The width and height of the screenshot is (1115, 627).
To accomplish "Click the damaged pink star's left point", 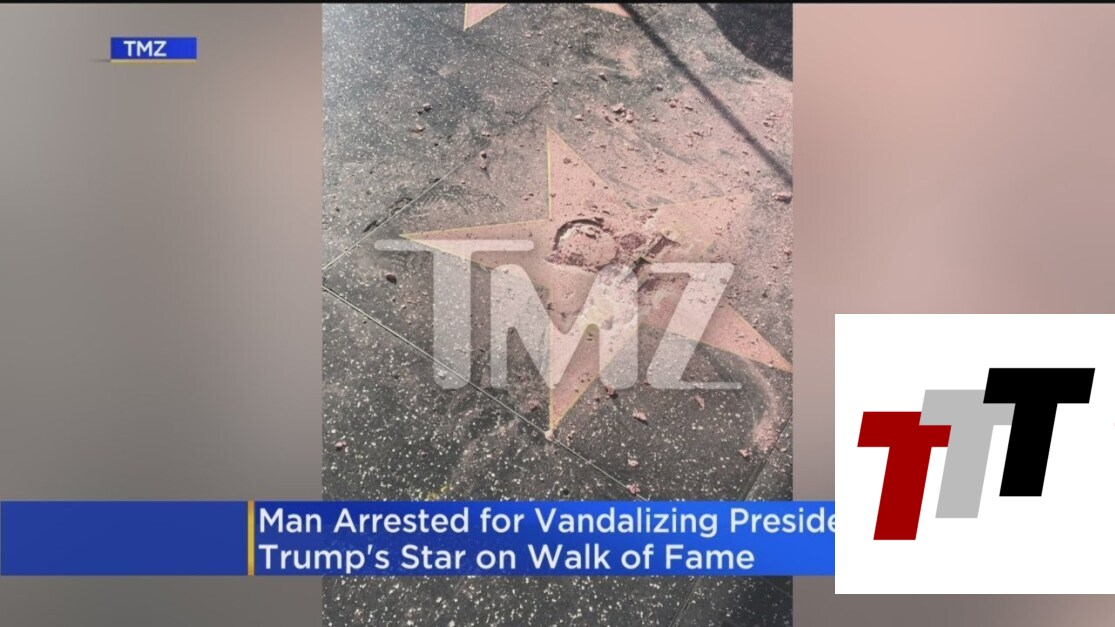I will tap(455, 240).
